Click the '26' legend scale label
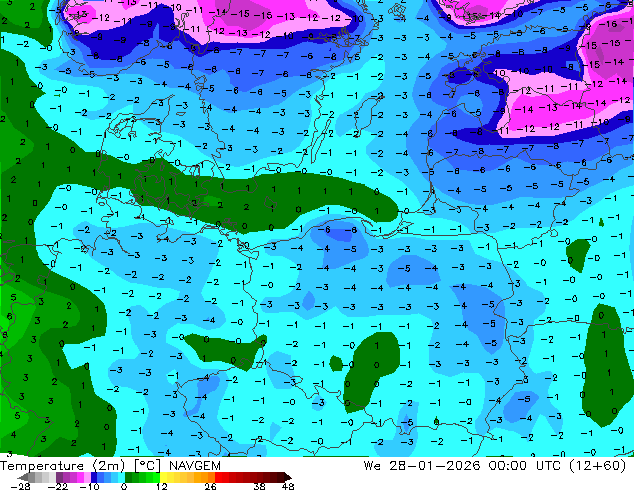The width and height of the screenshot is (634, 490). 210,486
